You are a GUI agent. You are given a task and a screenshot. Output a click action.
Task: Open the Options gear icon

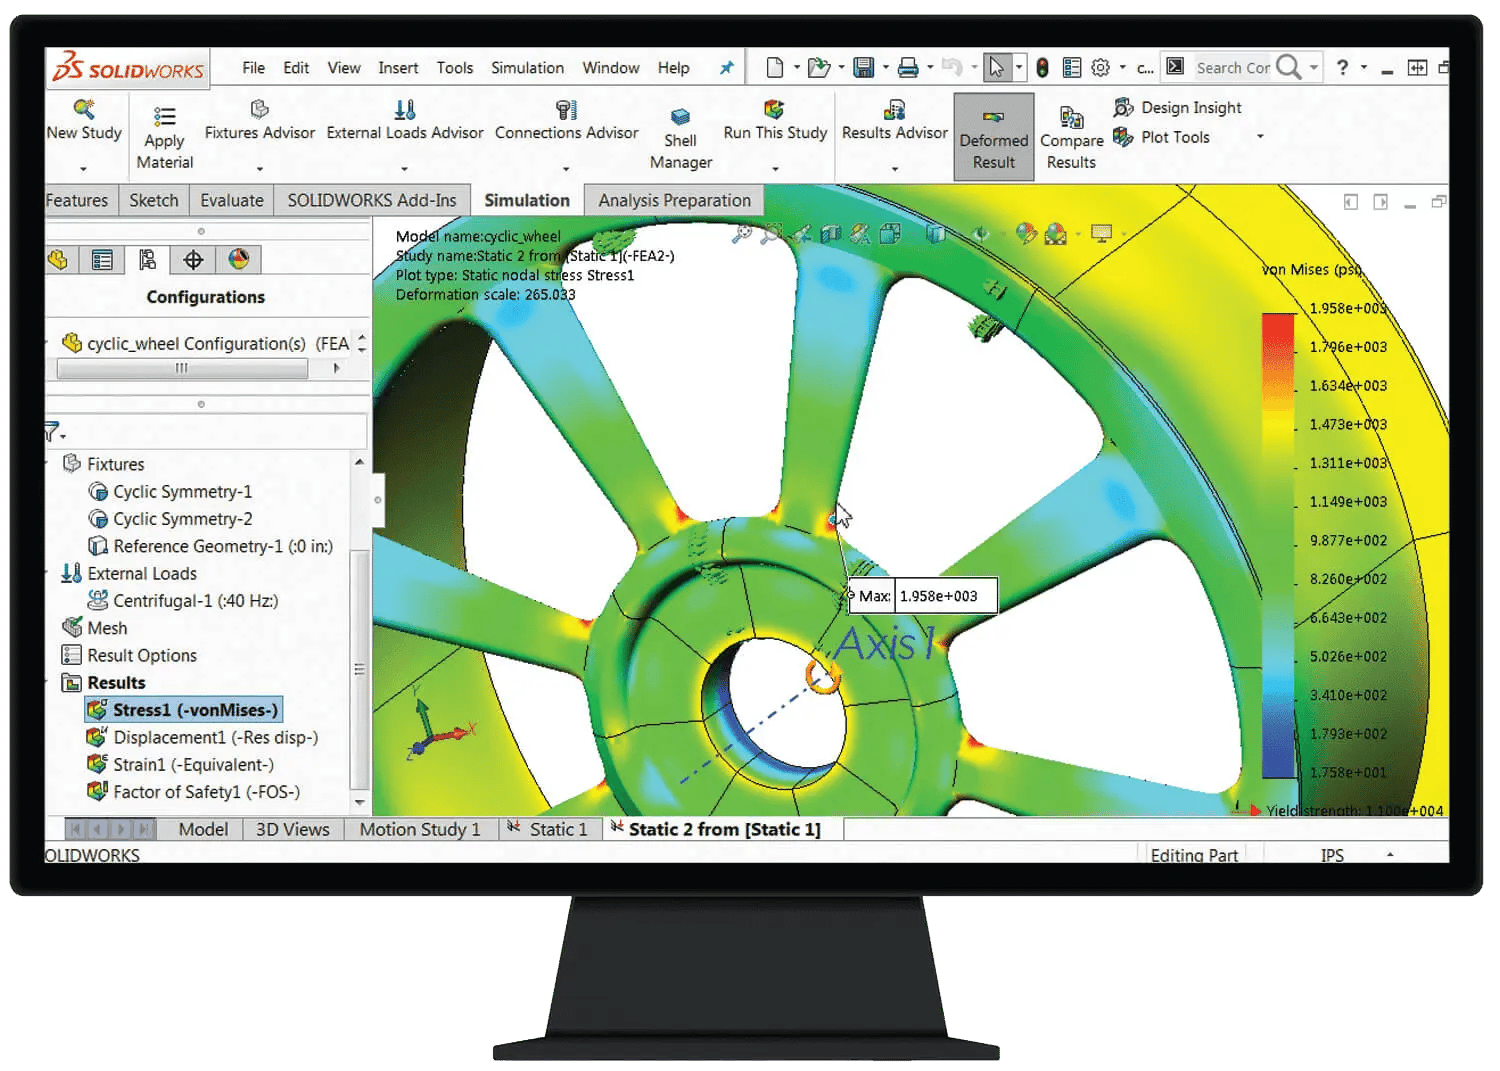click(x=1101, y=67)
